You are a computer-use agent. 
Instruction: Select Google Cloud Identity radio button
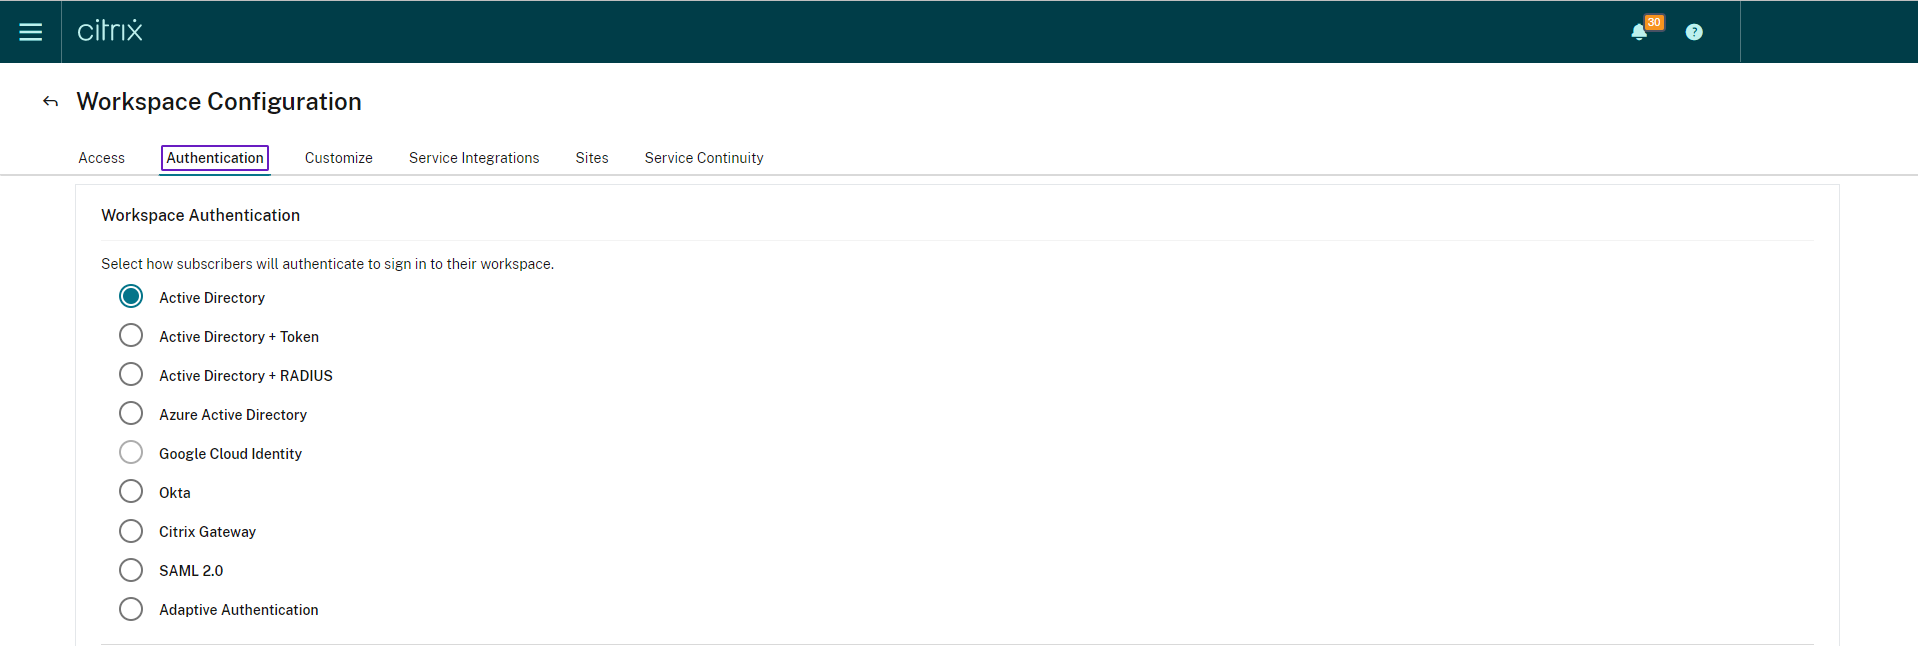tap(131, 453)
